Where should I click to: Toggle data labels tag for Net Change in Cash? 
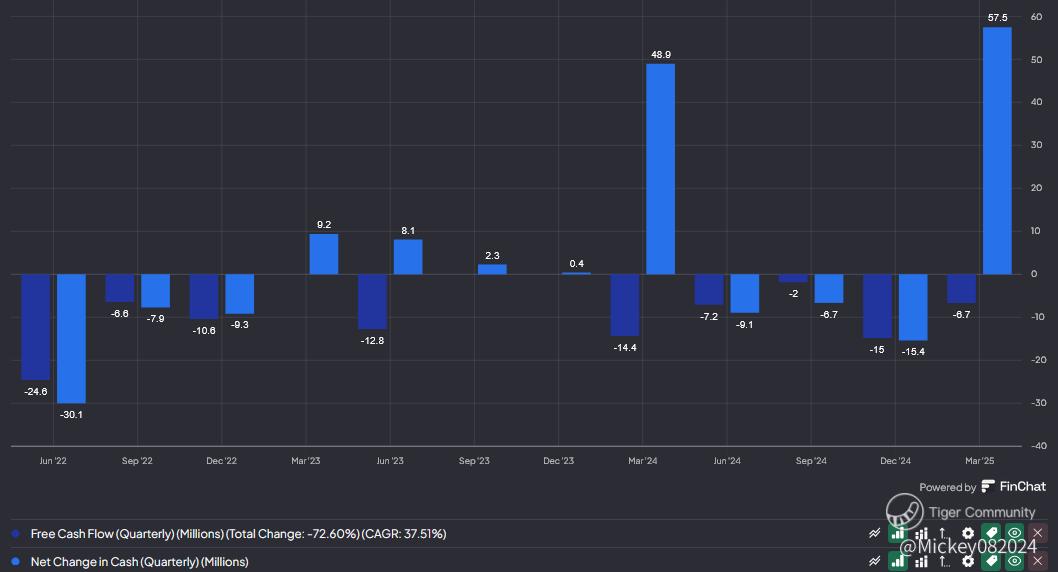click(990, 561)
